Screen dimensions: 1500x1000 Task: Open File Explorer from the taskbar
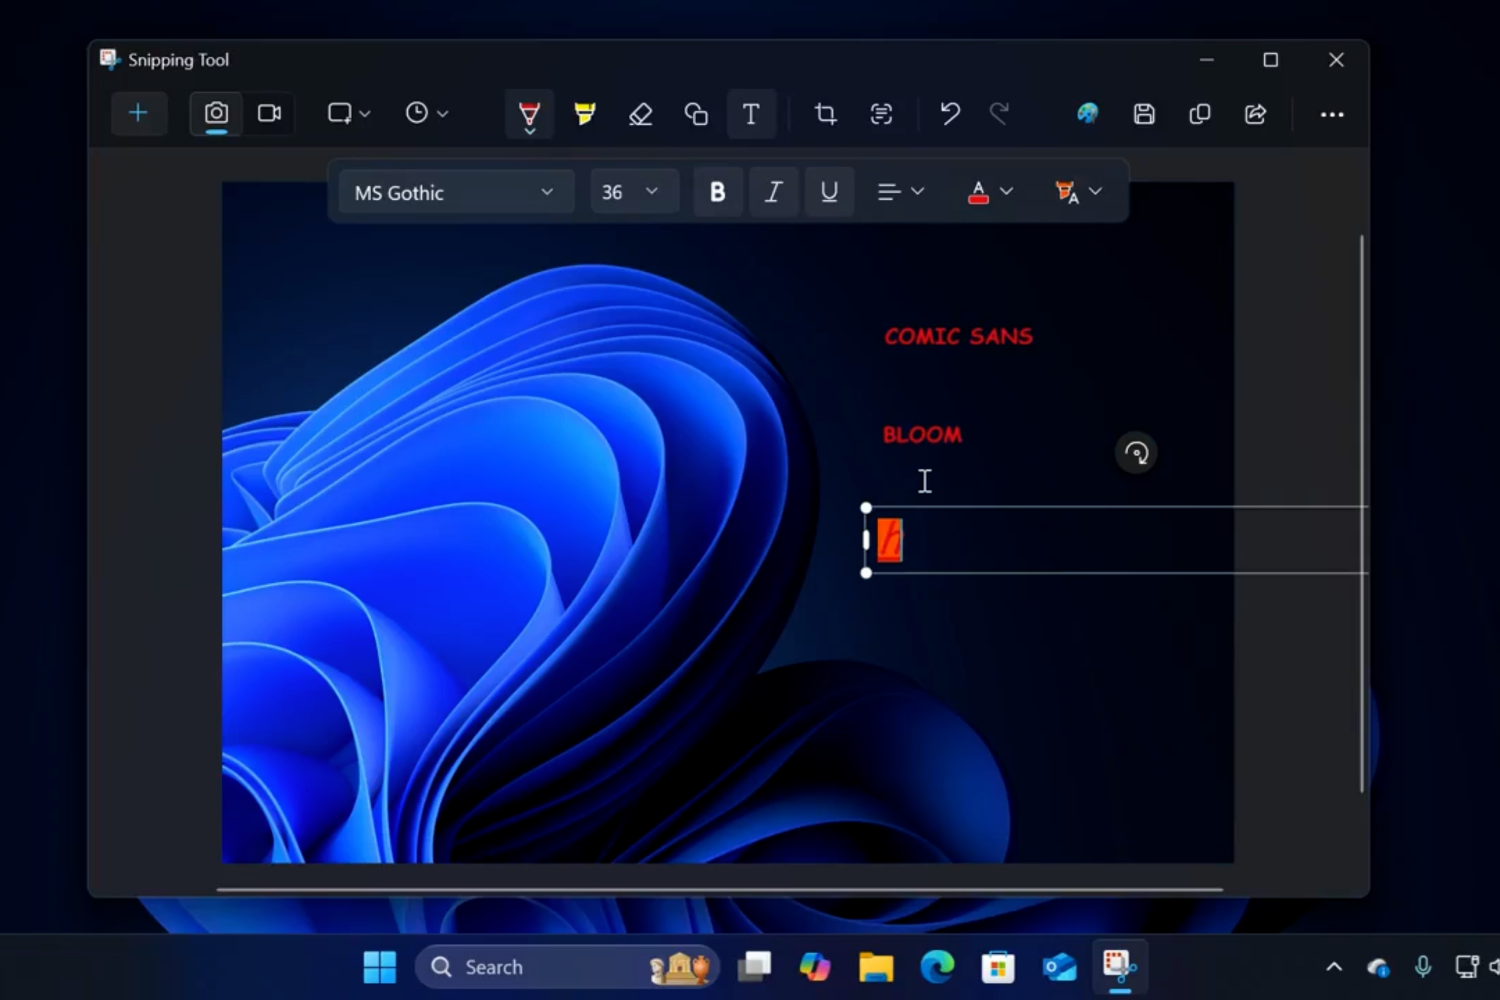[876, 967]
